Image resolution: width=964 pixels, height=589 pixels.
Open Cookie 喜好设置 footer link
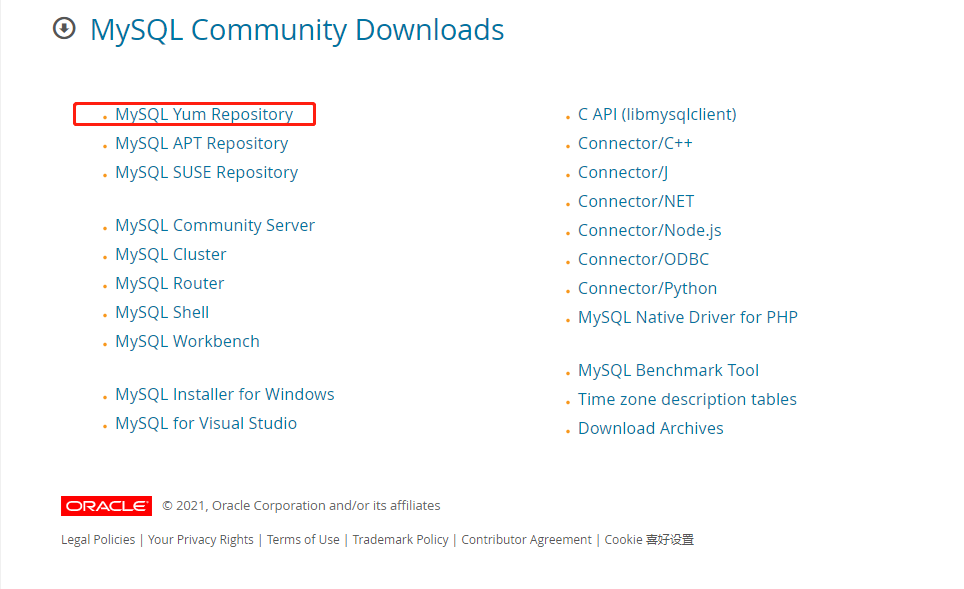[x=649, y=539]
